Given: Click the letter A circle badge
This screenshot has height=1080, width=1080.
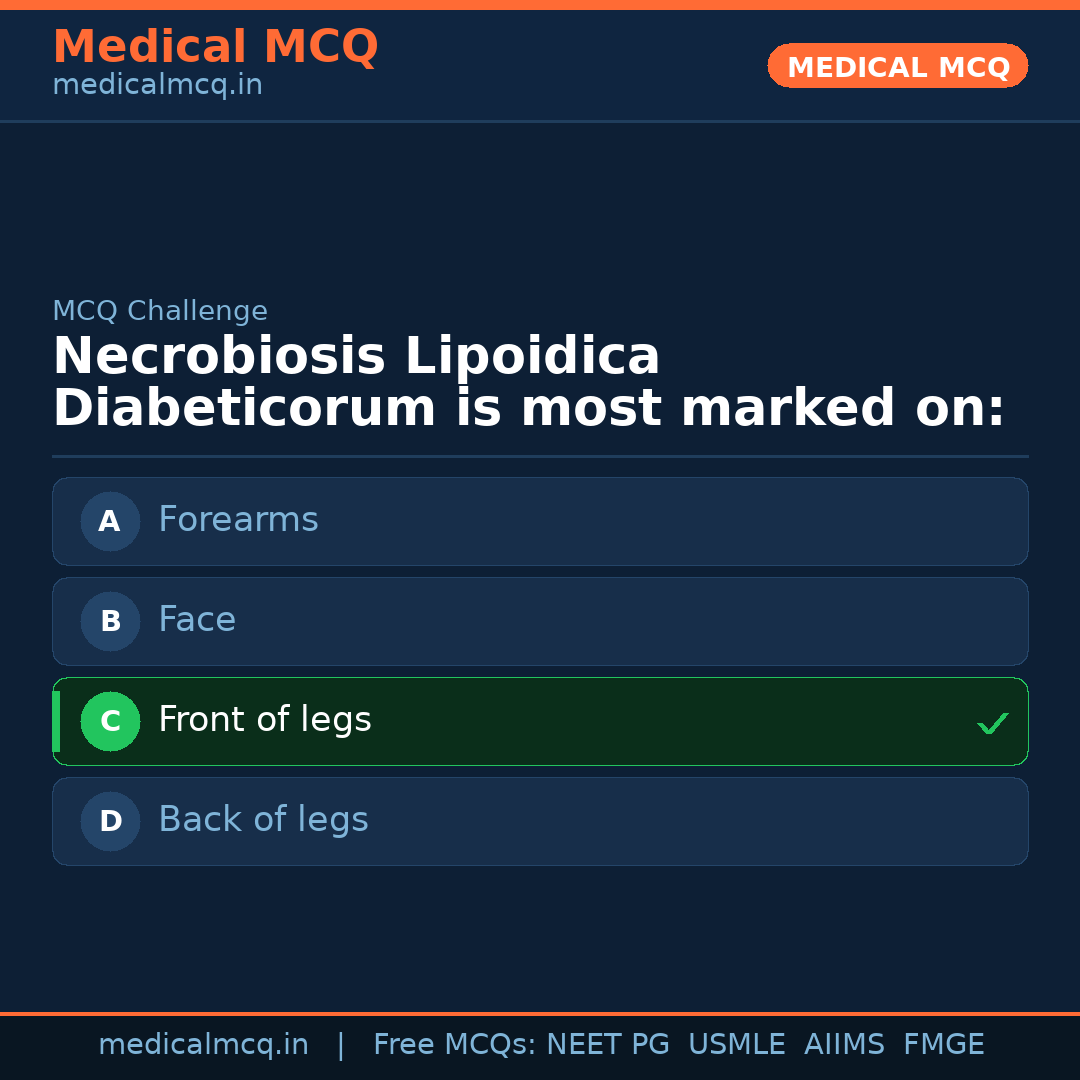Looking at the screenshot, I should [110, 521].
